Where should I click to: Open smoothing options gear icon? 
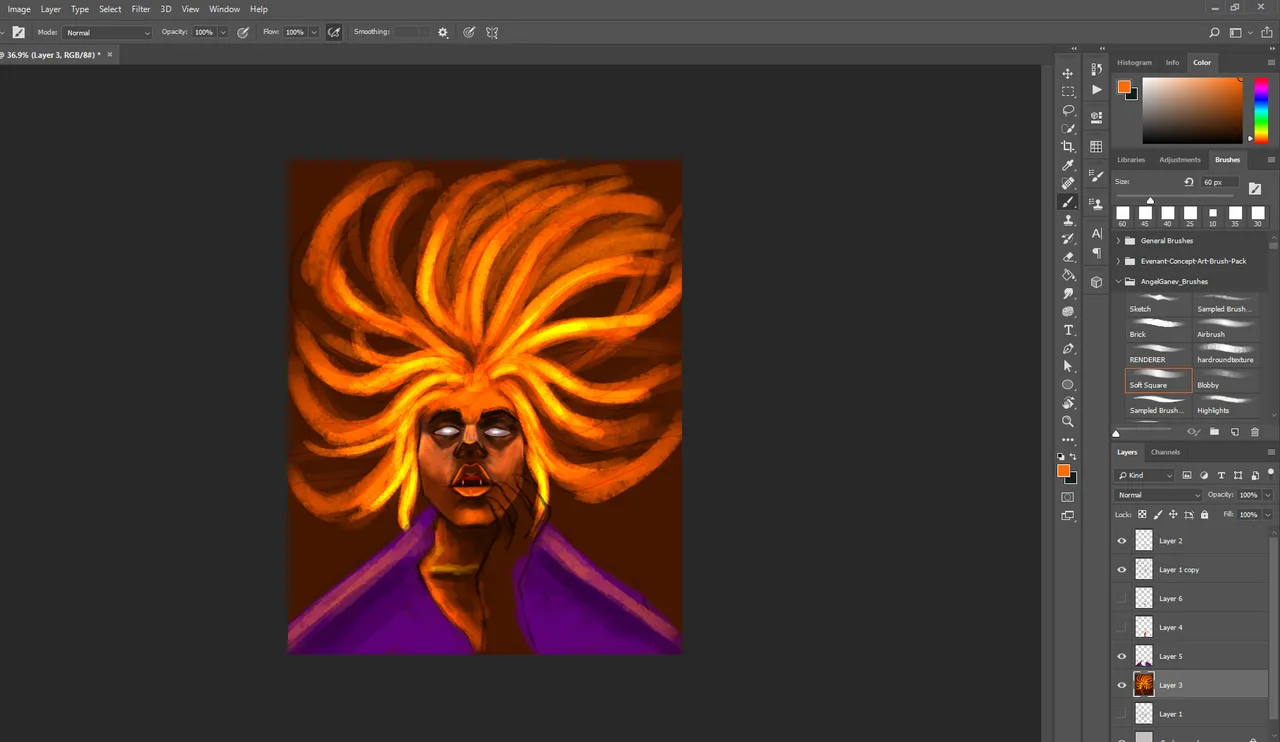point(443,32)
